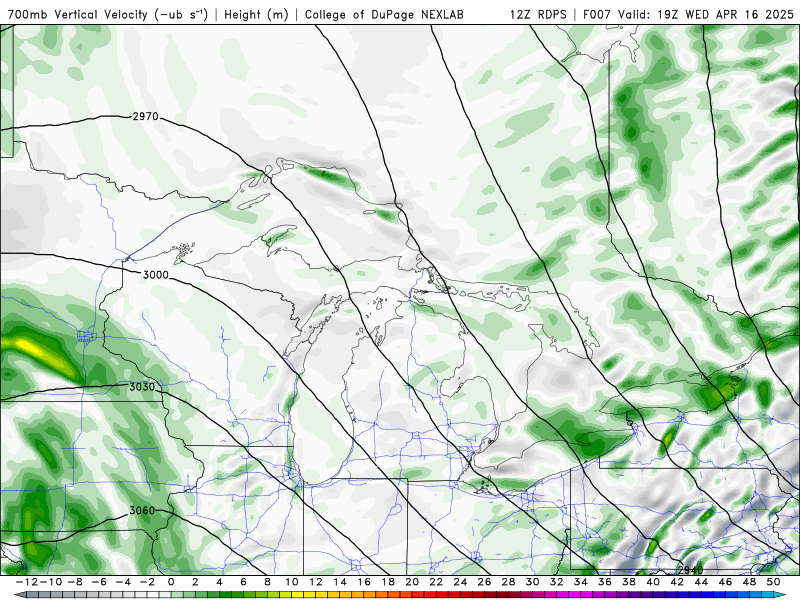Viewport: 800px width, 600px height.
Task: Click 'Valid: 19Z WED APR 16 2025' text
Action: point(706,14)
